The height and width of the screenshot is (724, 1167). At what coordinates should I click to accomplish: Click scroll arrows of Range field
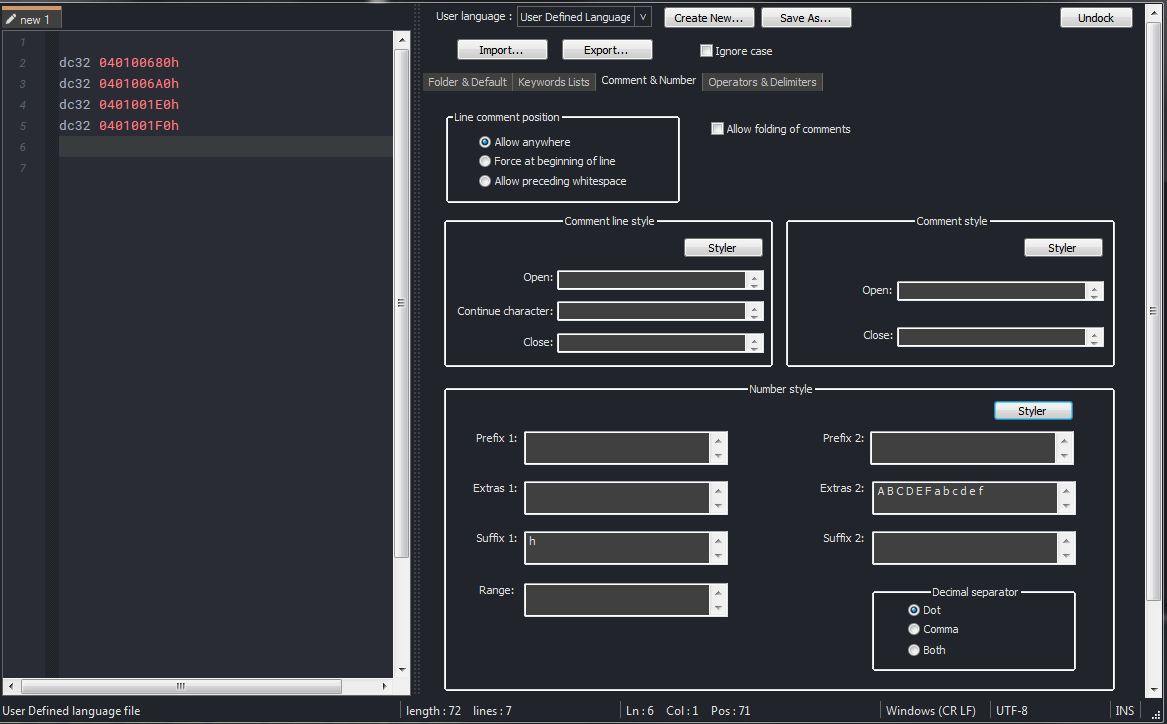pos(718,600)
